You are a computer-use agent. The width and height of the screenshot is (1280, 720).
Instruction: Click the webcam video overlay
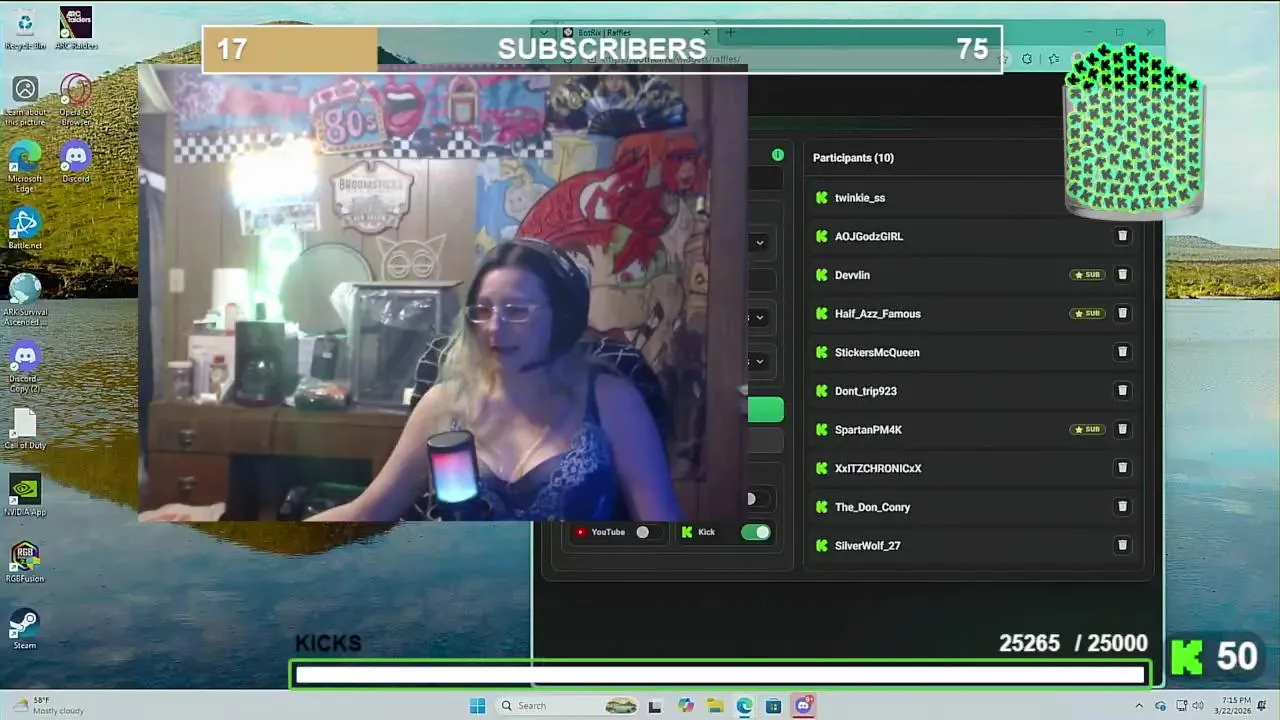pos(442,293)
